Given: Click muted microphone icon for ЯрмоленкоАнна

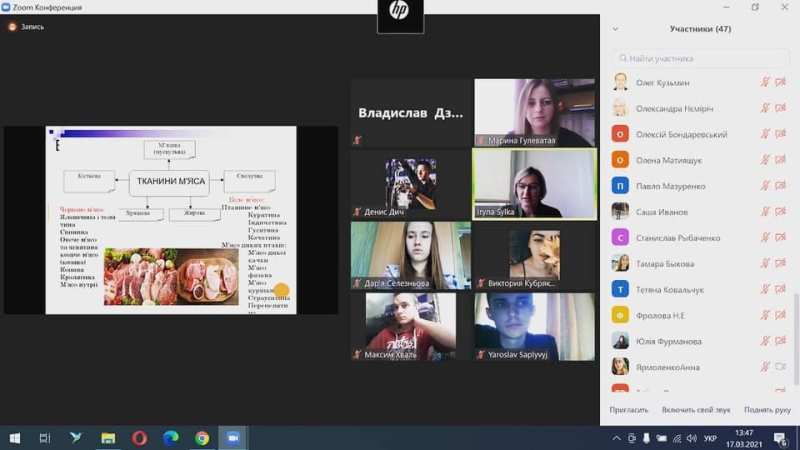Looking at the screenshot, I should (x=765, y=367).
